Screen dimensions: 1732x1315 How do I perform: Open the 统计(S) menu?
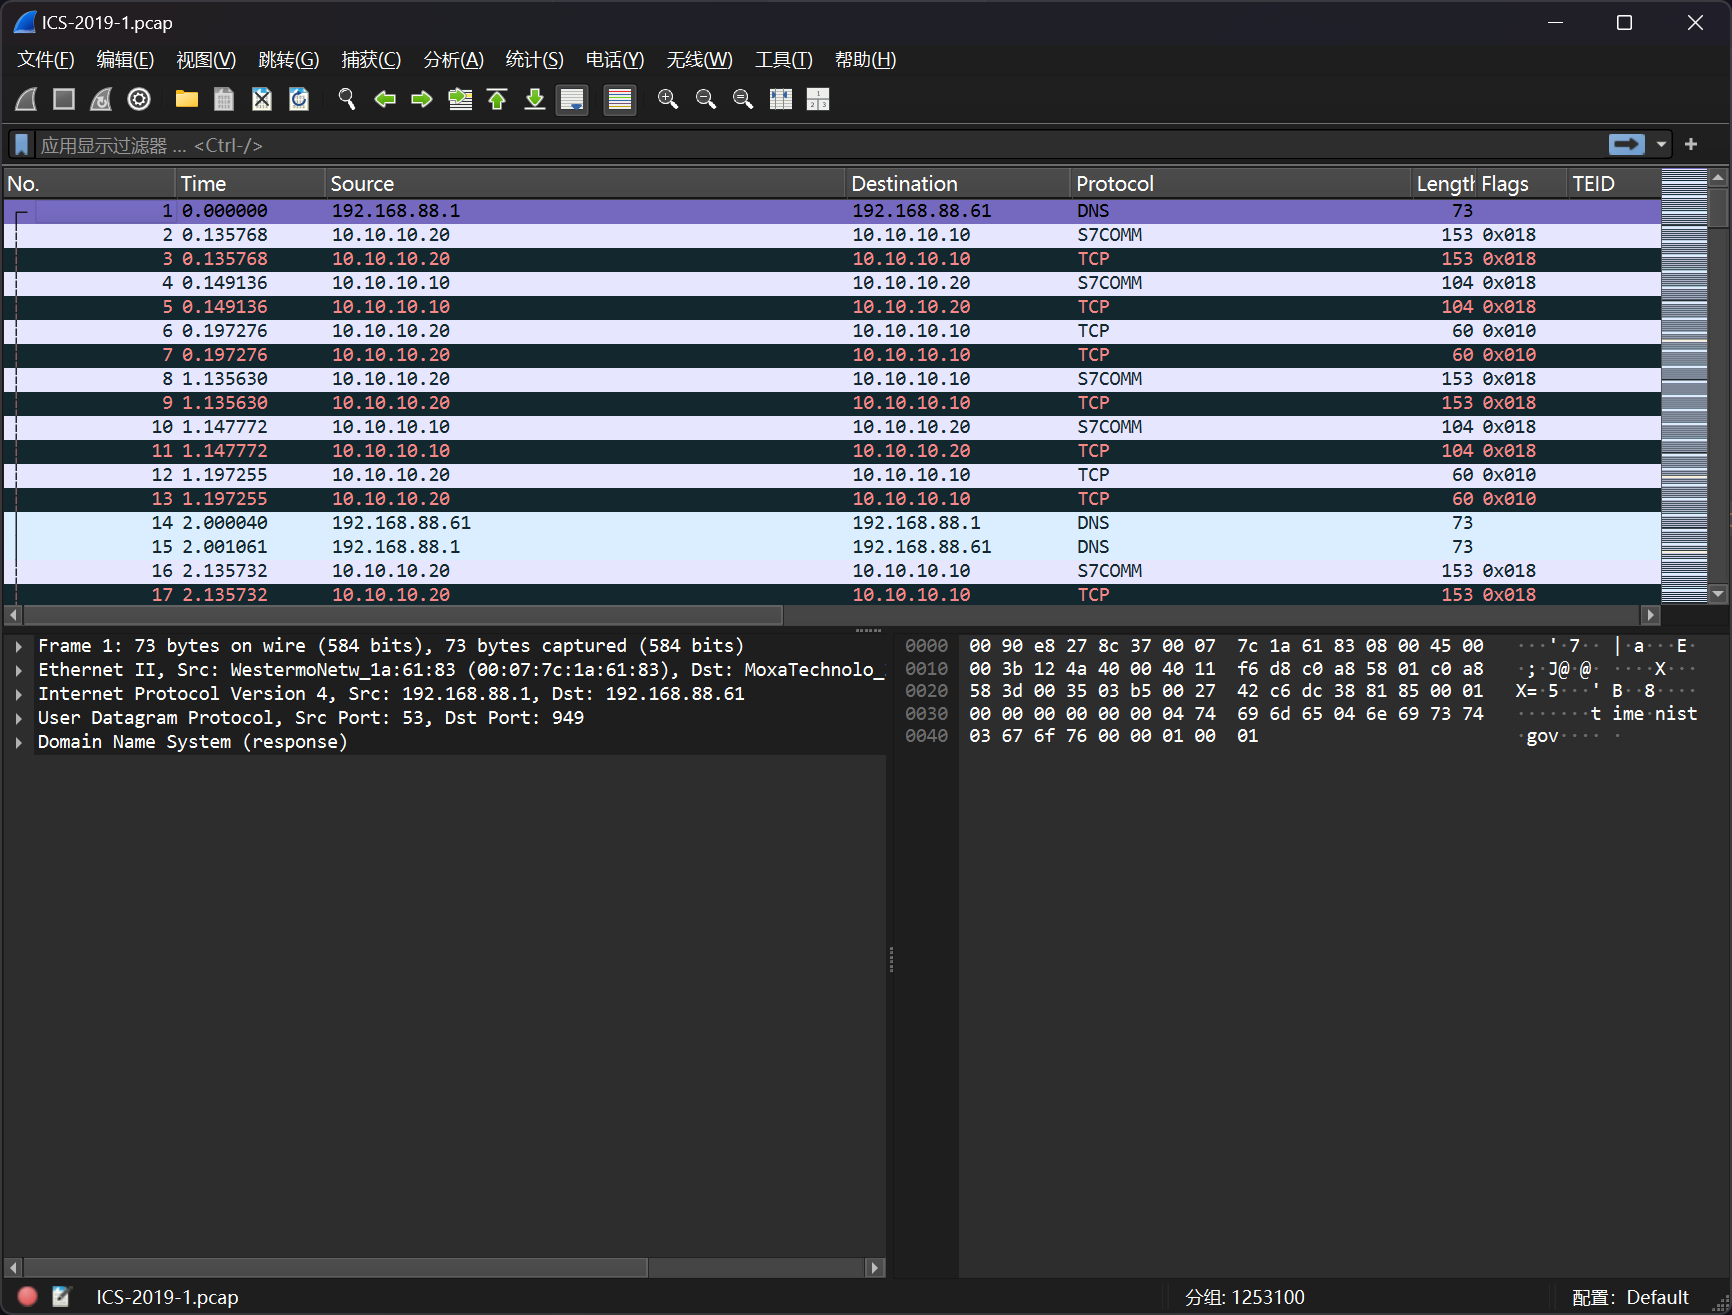pos(535,60)
